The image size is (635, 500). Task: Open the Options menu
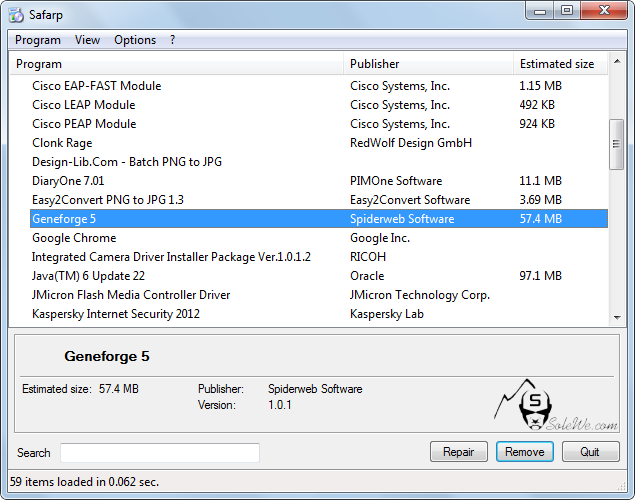click(135, 40)
